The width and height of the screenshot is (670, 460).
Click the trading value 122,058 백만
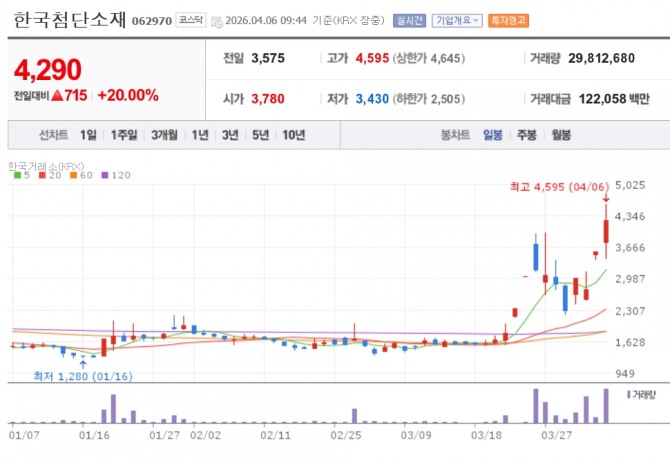pos(614,99)
